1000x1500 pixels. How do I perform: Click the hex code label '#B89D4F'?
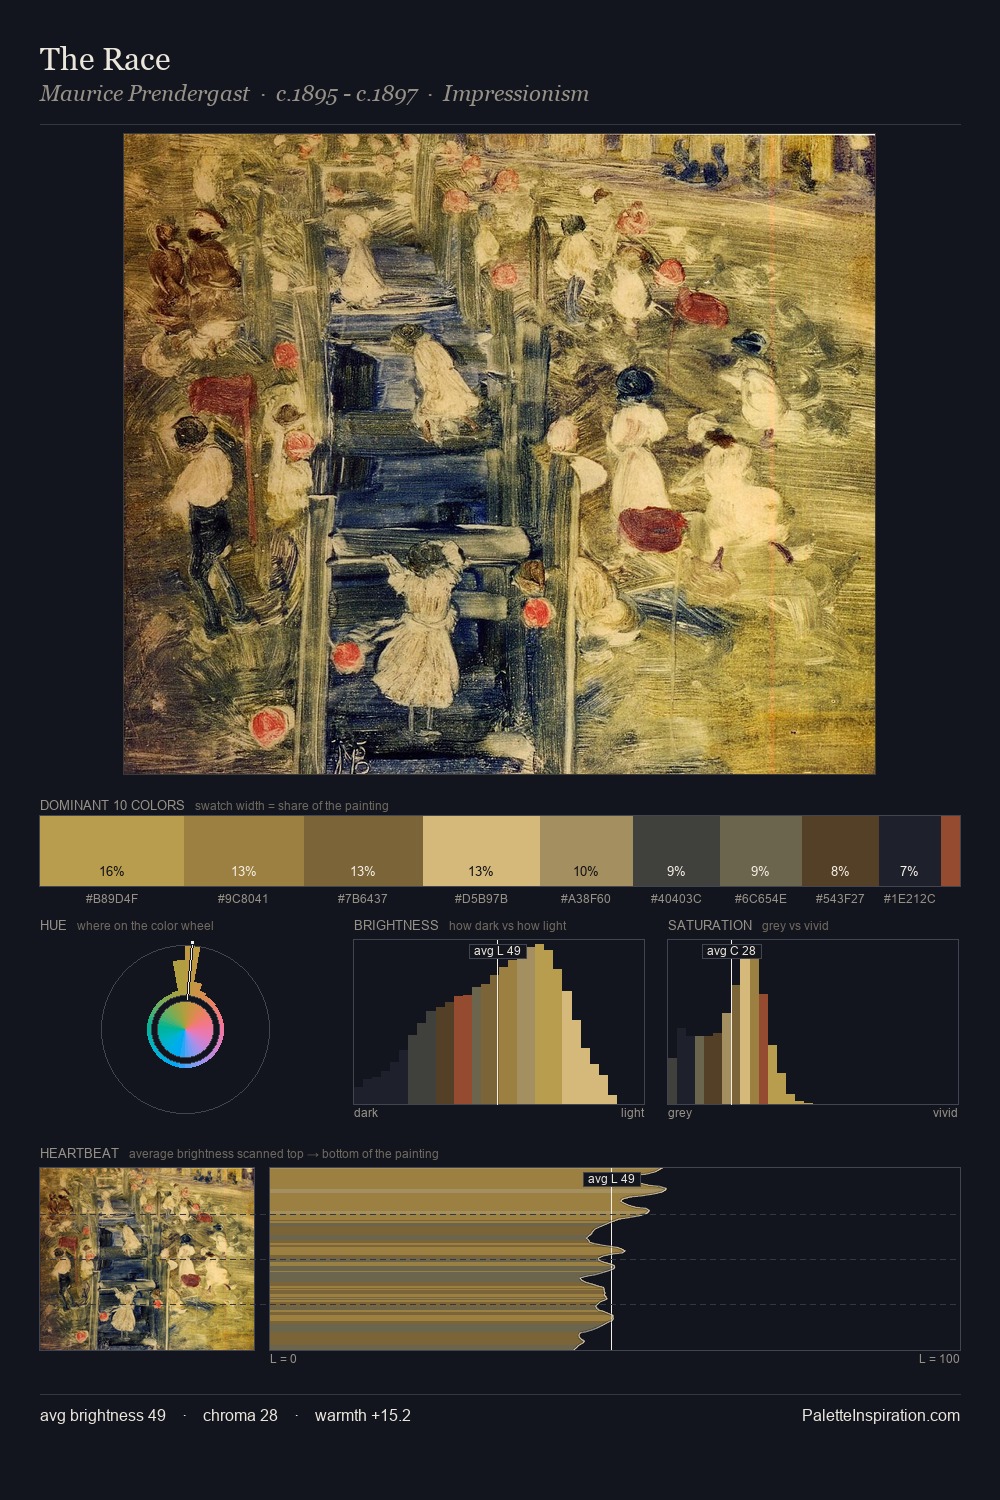112,898
